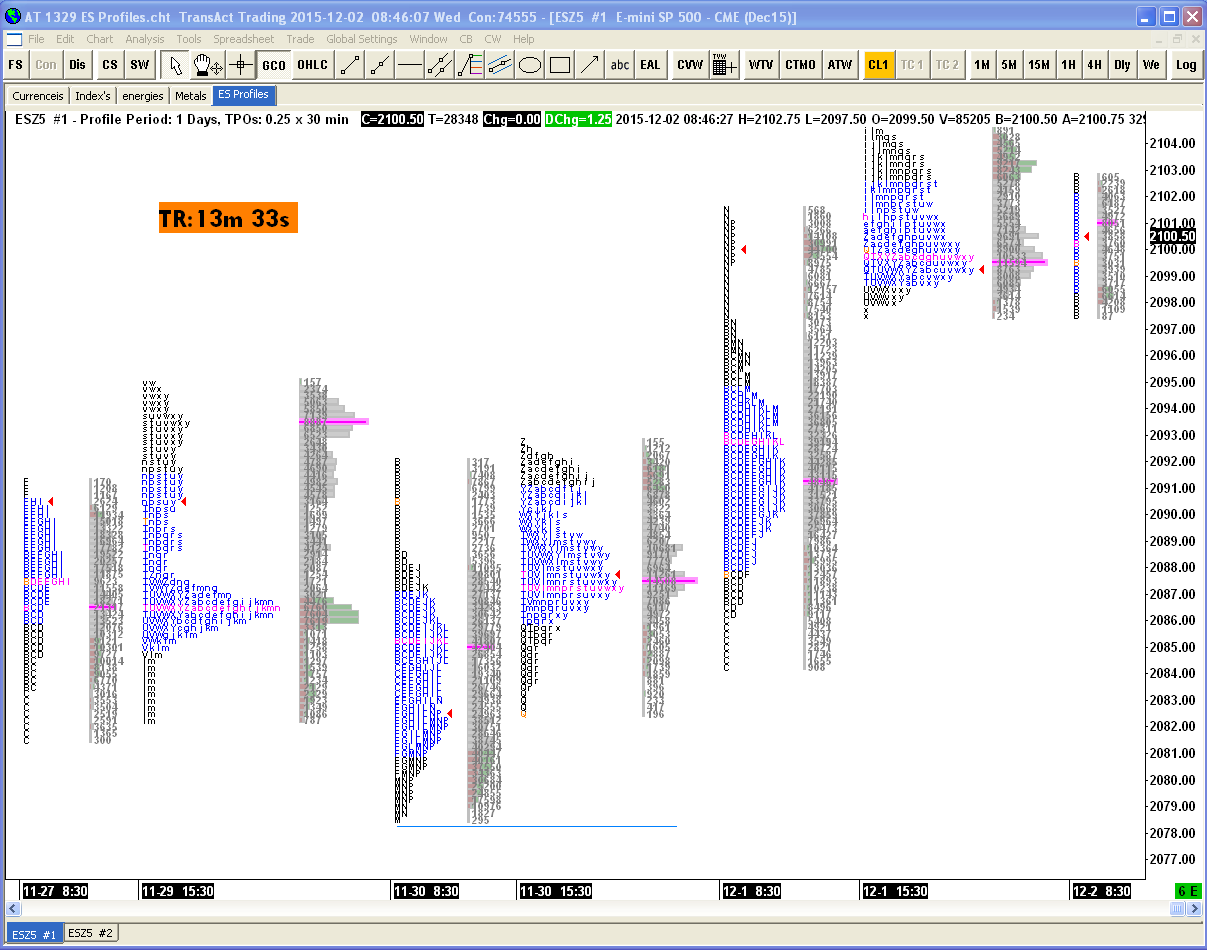The height and width of the screenshot is (950, 1207).
Task: Toggle the WTV button
Action: pyautogui.click(x=761, y=65)
